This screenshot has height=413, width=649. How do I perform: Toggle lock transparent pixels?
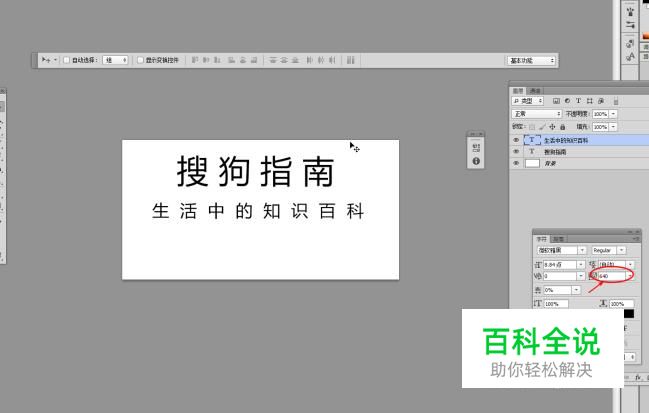[532, 127]
